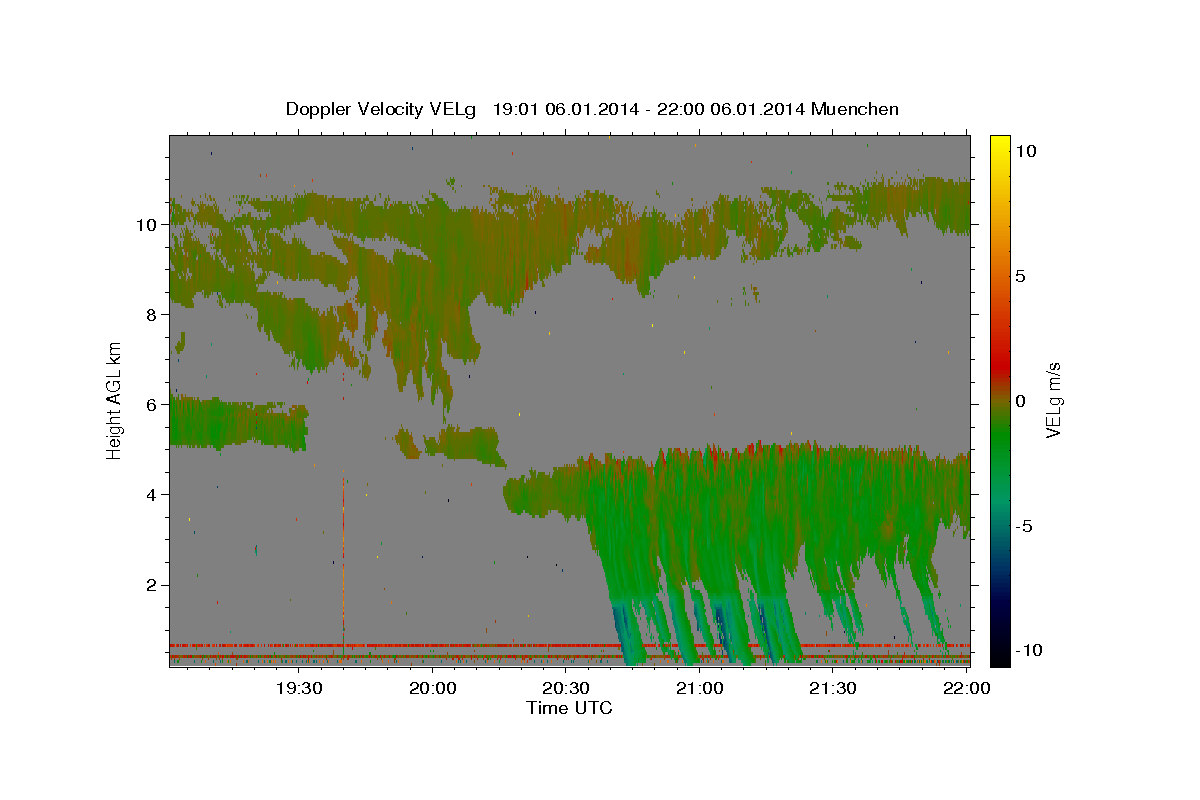Click the height tick label 4
The image size is (1200, 800).
click(x=154, y=495)
